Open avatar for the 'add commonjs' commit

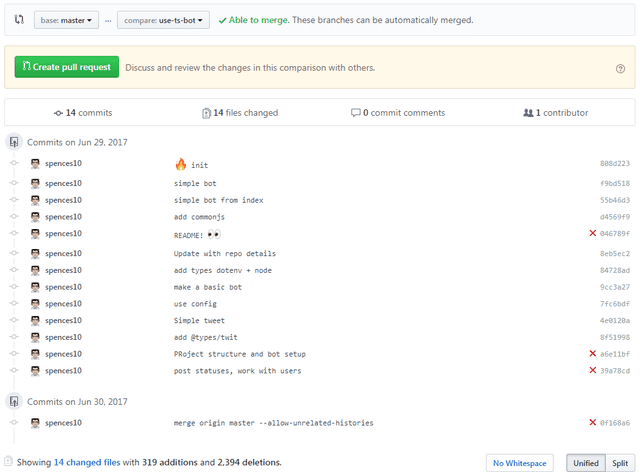pos(36,217)
